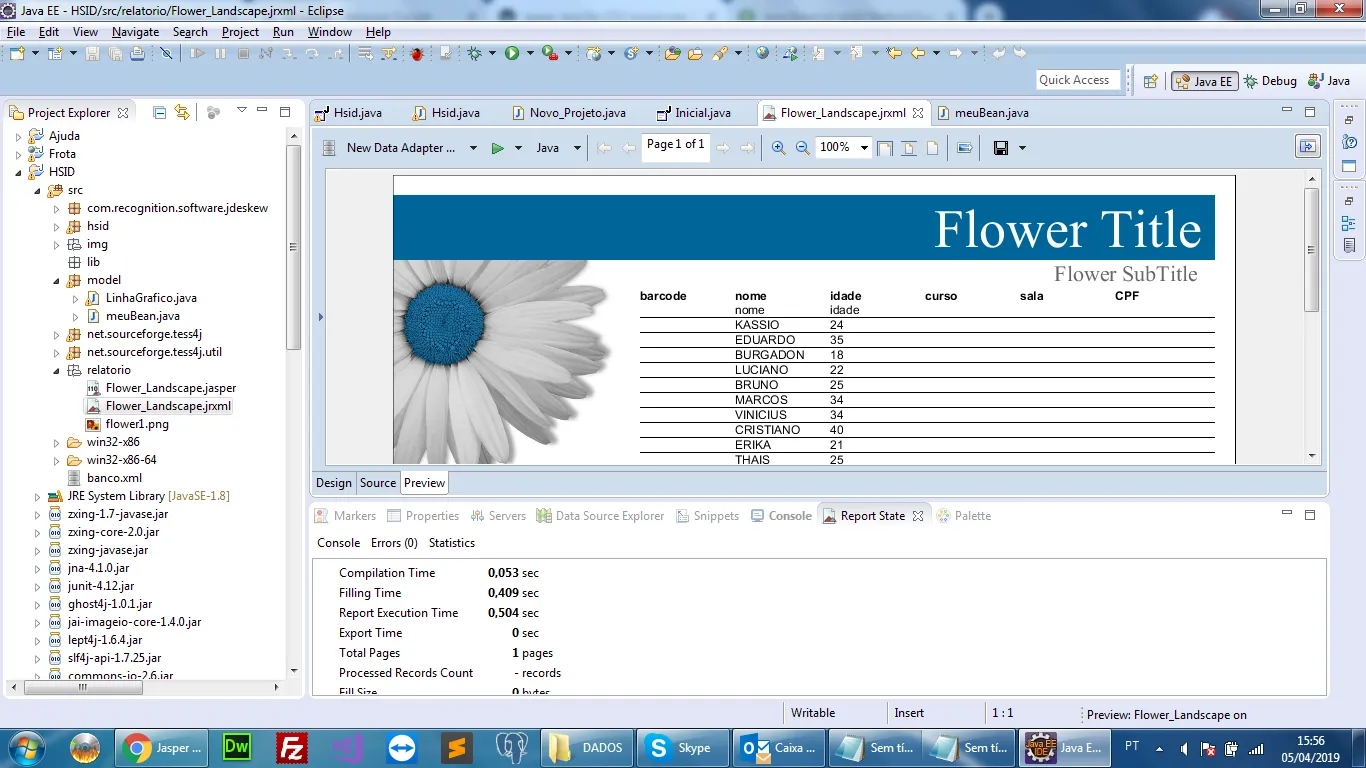Viewport: 1366px width, 768px height.
Task: Switch to the Debug perspective
Action: point(1268,81)
